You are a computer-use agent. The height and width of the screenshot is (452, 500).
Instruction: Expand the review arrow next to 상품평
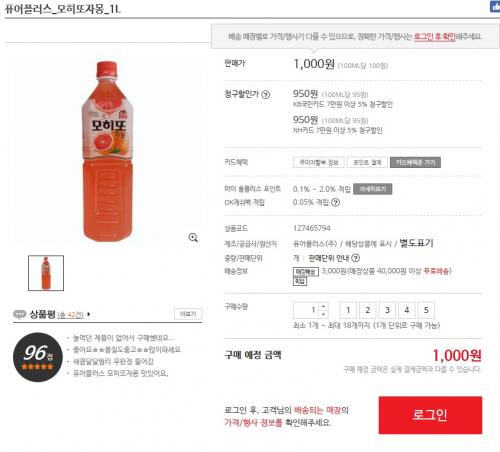[x=88, y=314]
